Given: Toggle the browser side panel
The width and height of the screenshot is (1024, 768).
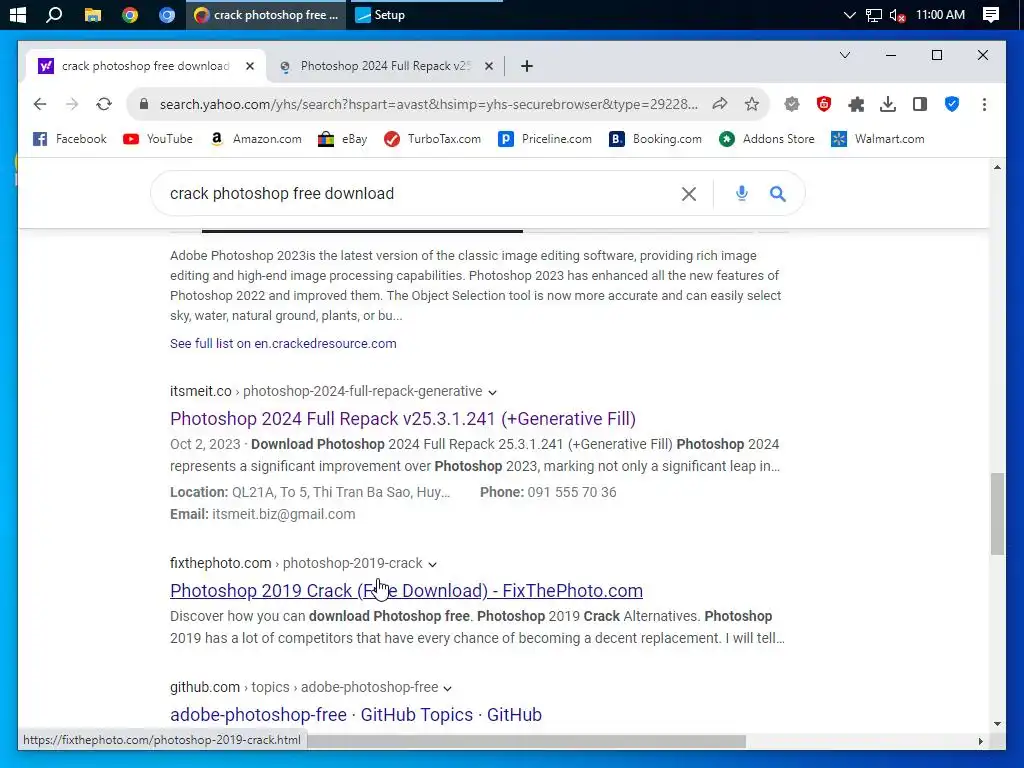Looking at the screenshot, I should (x=920, y=104).
